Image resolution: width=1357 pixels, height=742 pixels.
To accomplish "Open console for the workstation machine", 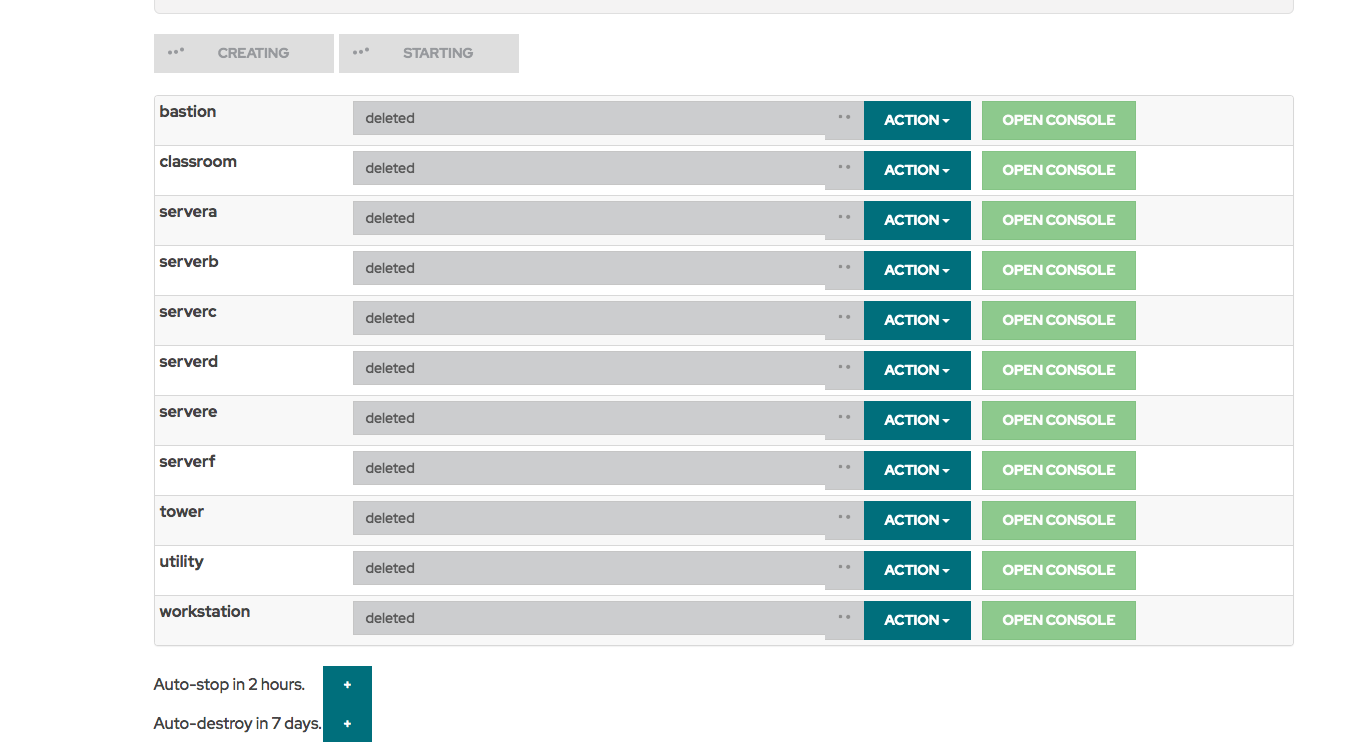I will pyautogui.click(x=1058, y=620).
